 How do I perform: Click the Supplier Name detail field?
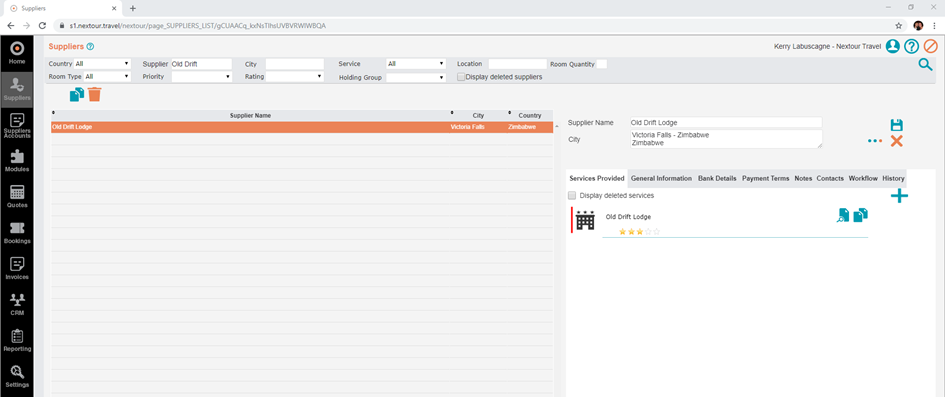point(726,122)
